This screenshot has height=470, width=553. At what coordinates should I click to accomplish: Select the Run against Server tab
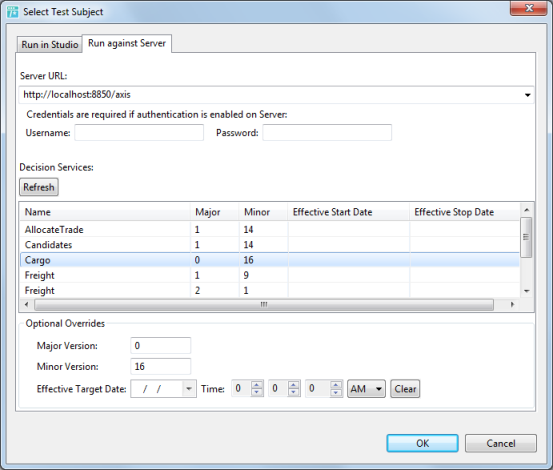click(127, 43)
